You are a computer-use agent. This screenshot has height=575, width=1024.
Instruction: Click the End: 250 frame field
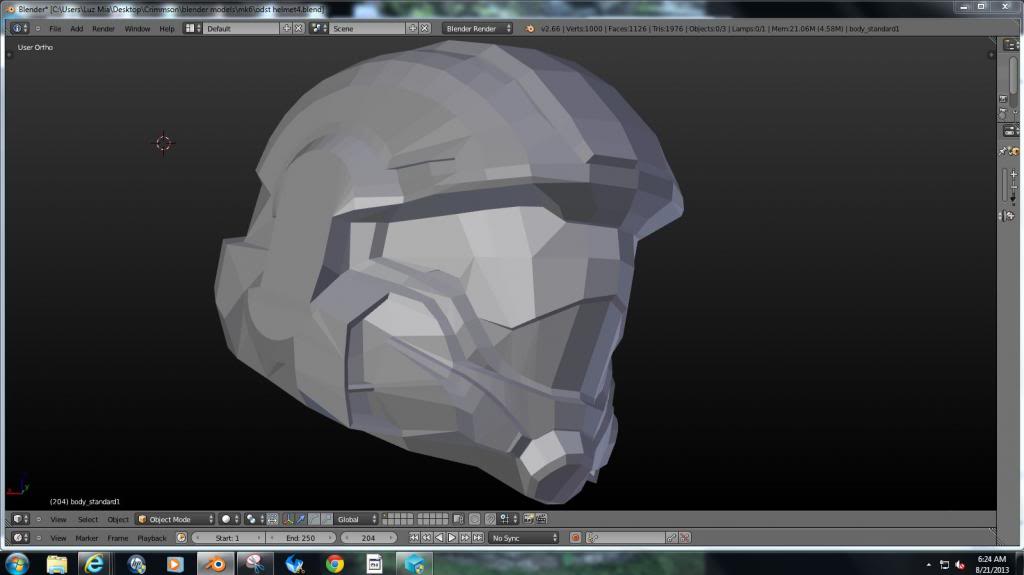click(301, 538)
